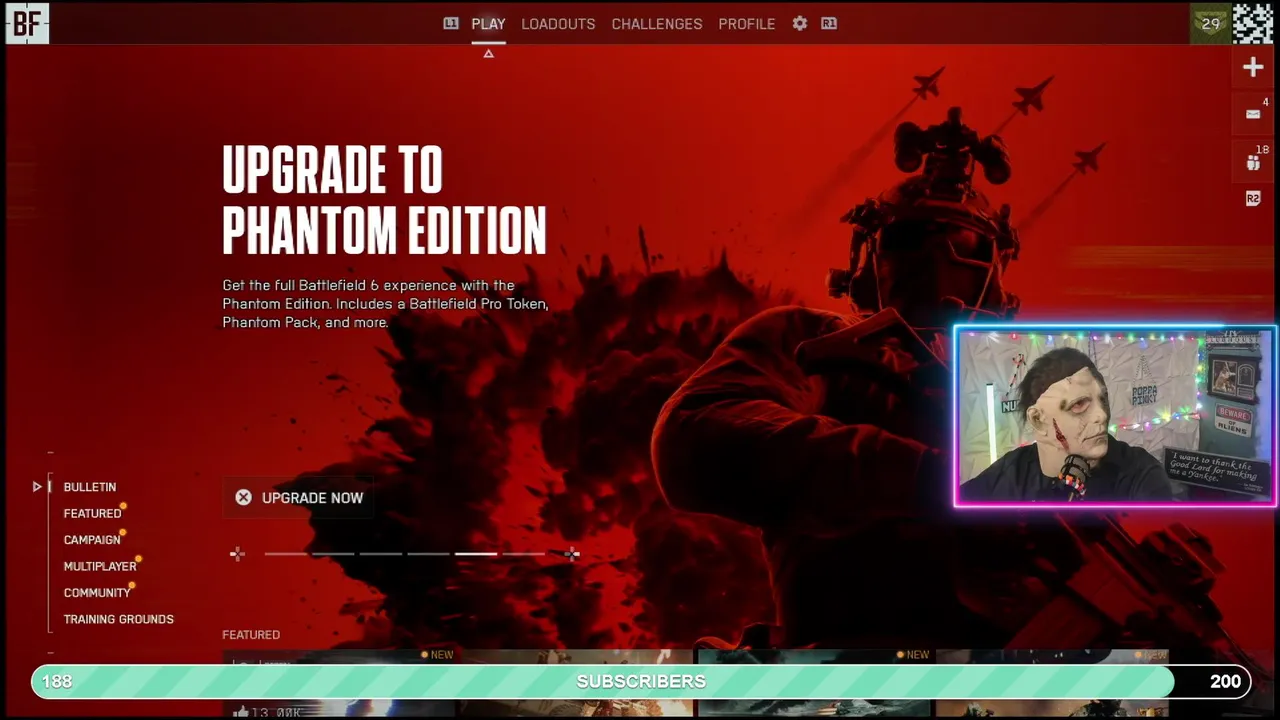Open the friends list showing 18

click(x=1253, y=160)
